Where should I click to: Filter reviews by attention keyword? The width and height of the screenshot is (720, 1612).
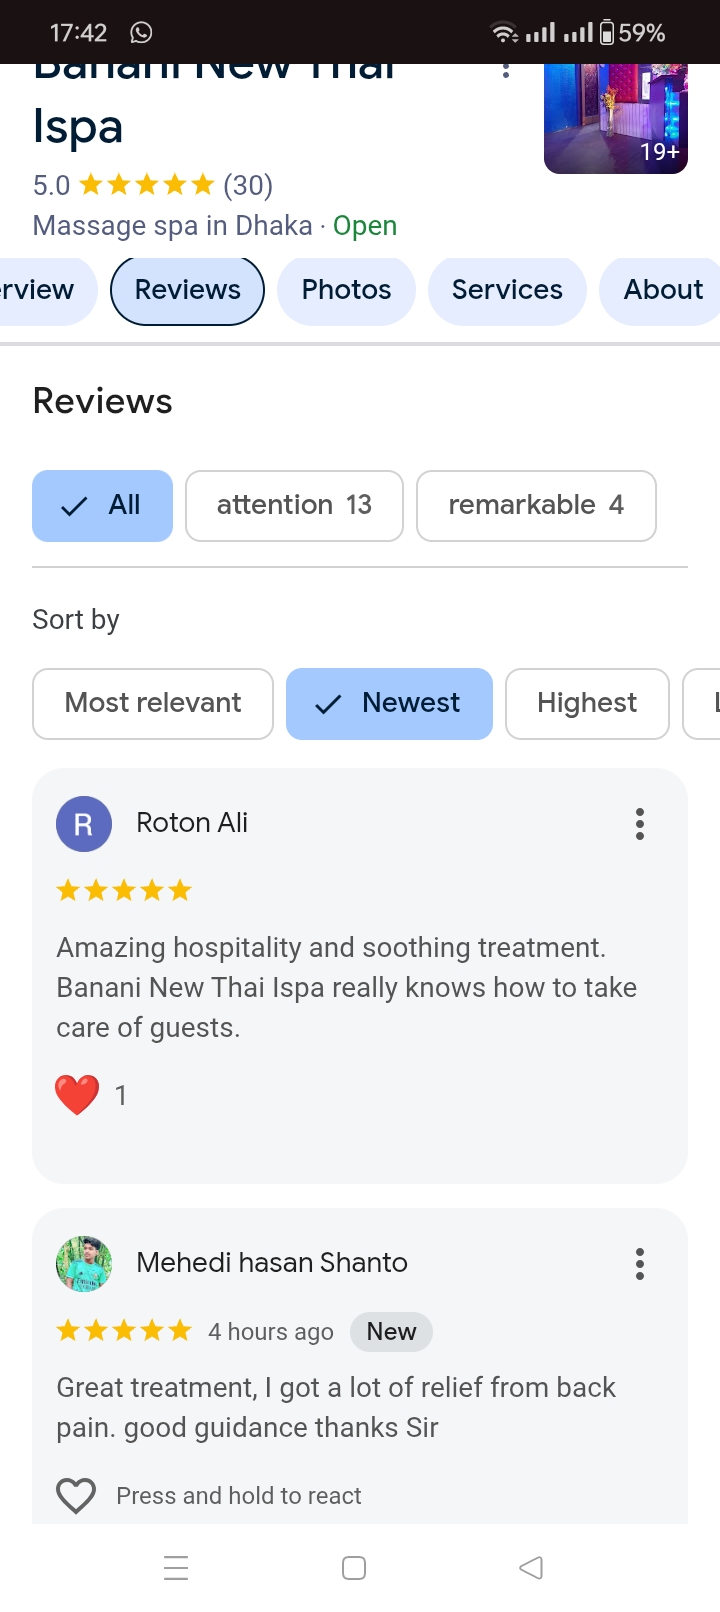294,506
